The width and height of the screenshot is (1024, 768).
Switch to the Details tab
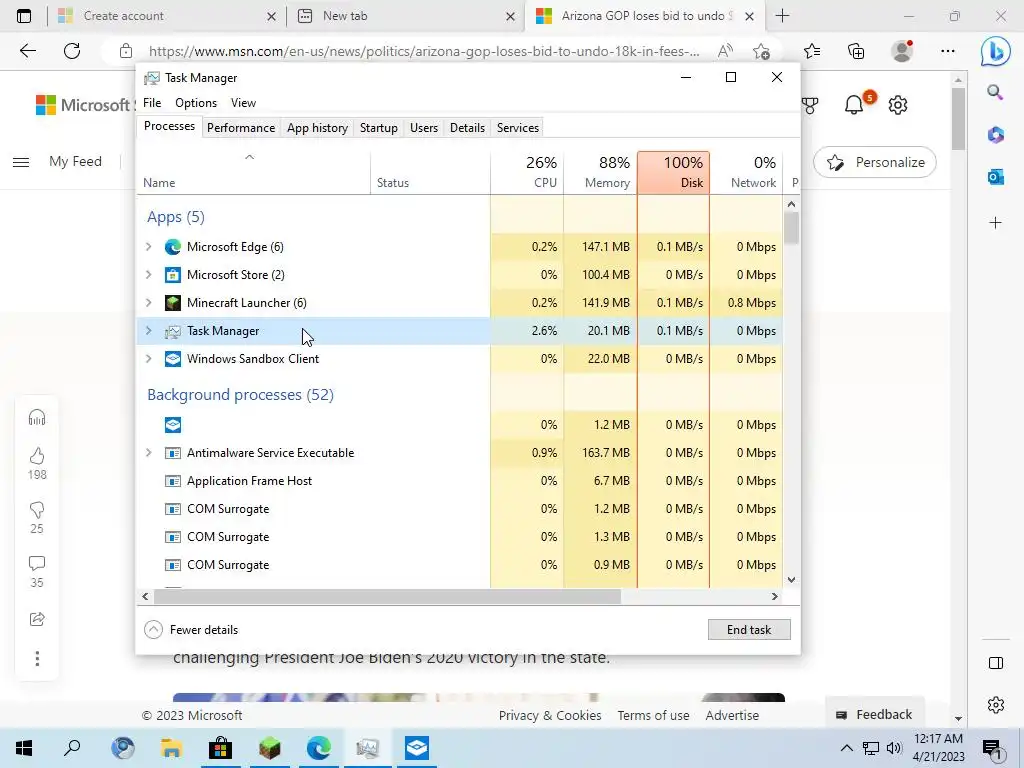point(468,128)
